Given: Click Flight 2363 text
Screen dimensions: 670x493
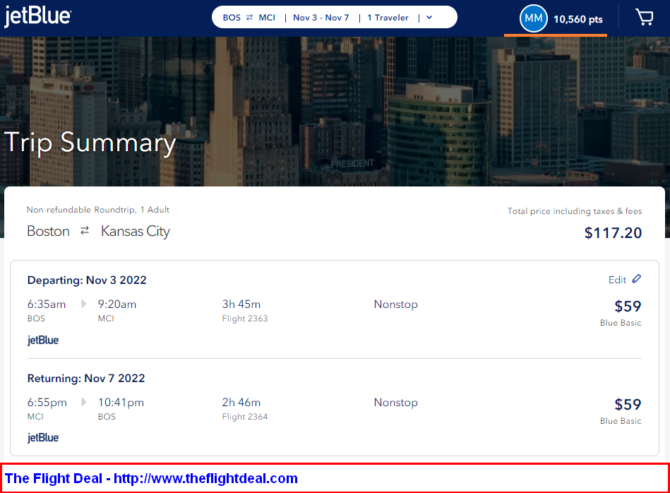Looking at the screenshot, I should pos(245,319).
